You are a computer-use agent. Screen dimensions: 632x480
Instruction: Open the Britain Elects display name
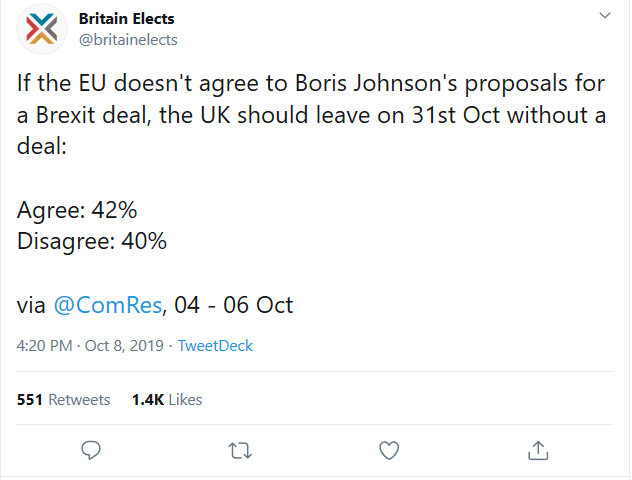127,19
